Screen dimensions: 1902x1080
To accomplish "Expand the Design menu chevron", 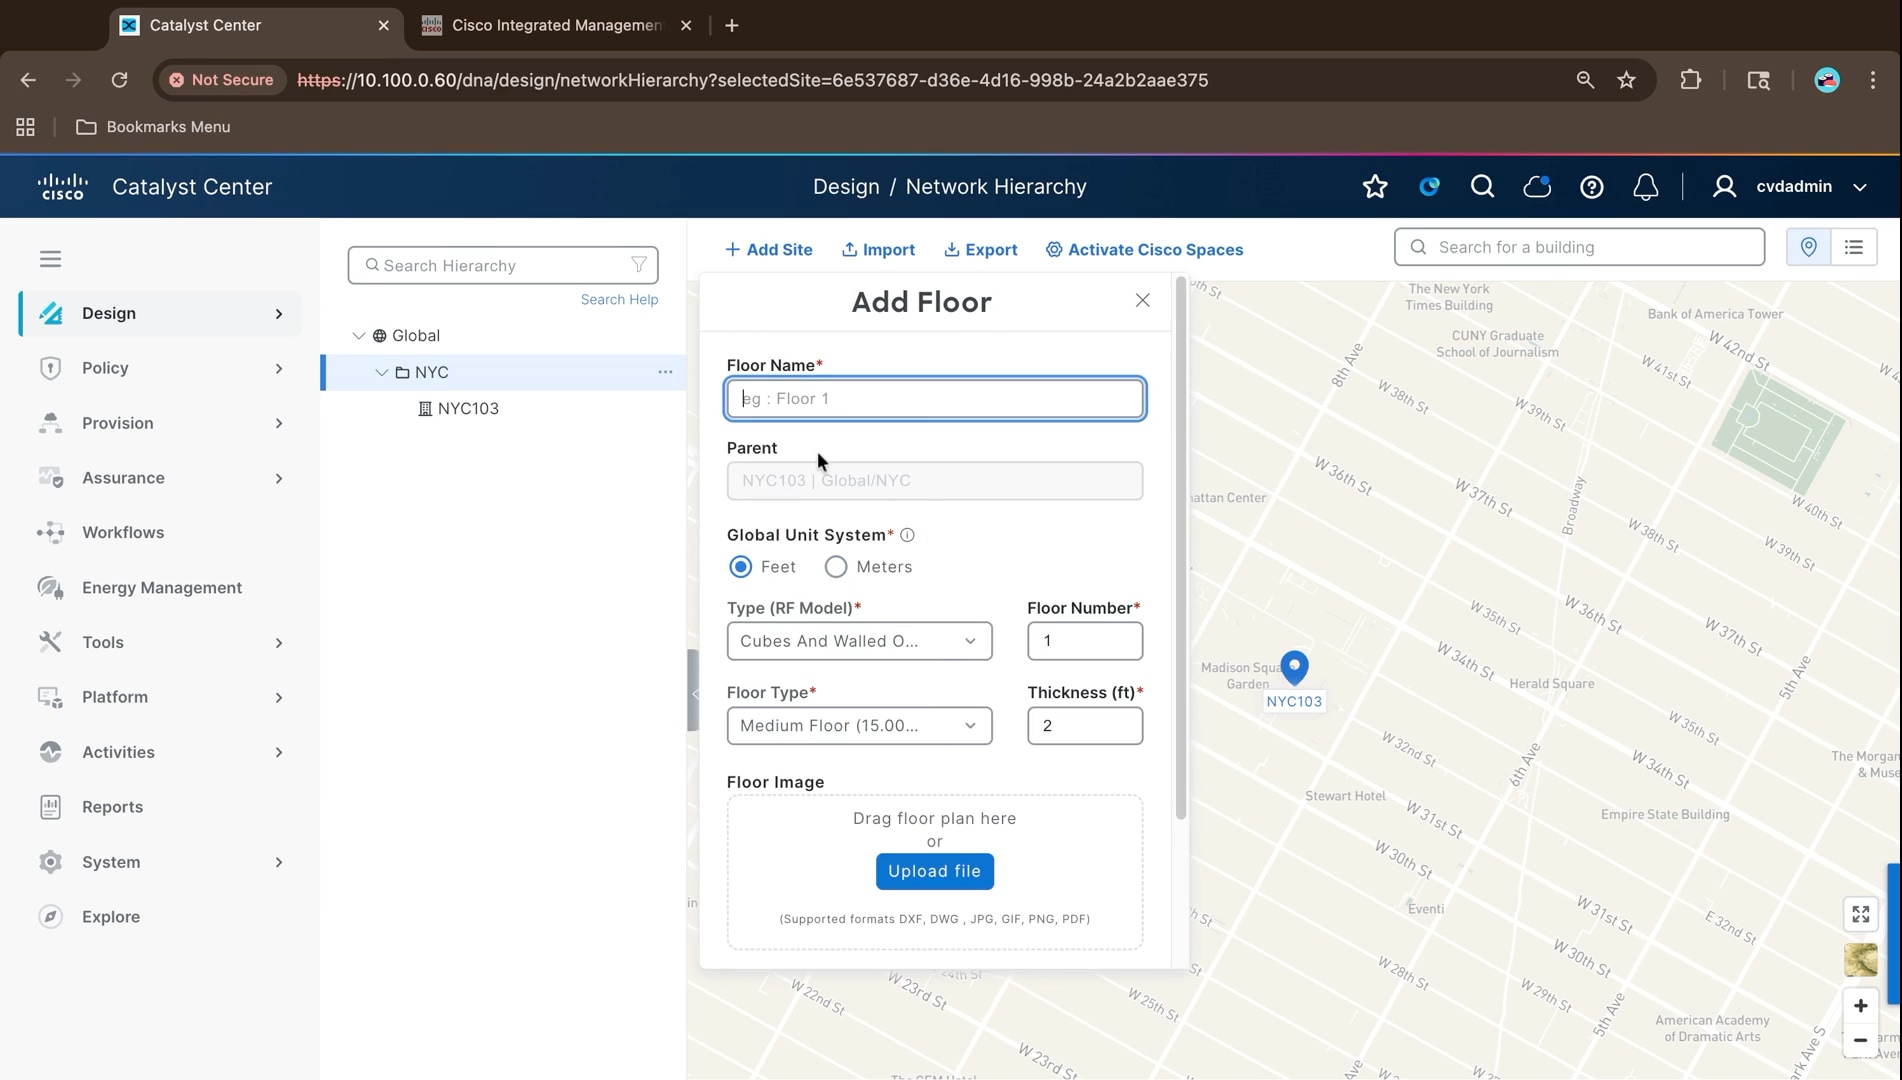I will coord(279,314).
